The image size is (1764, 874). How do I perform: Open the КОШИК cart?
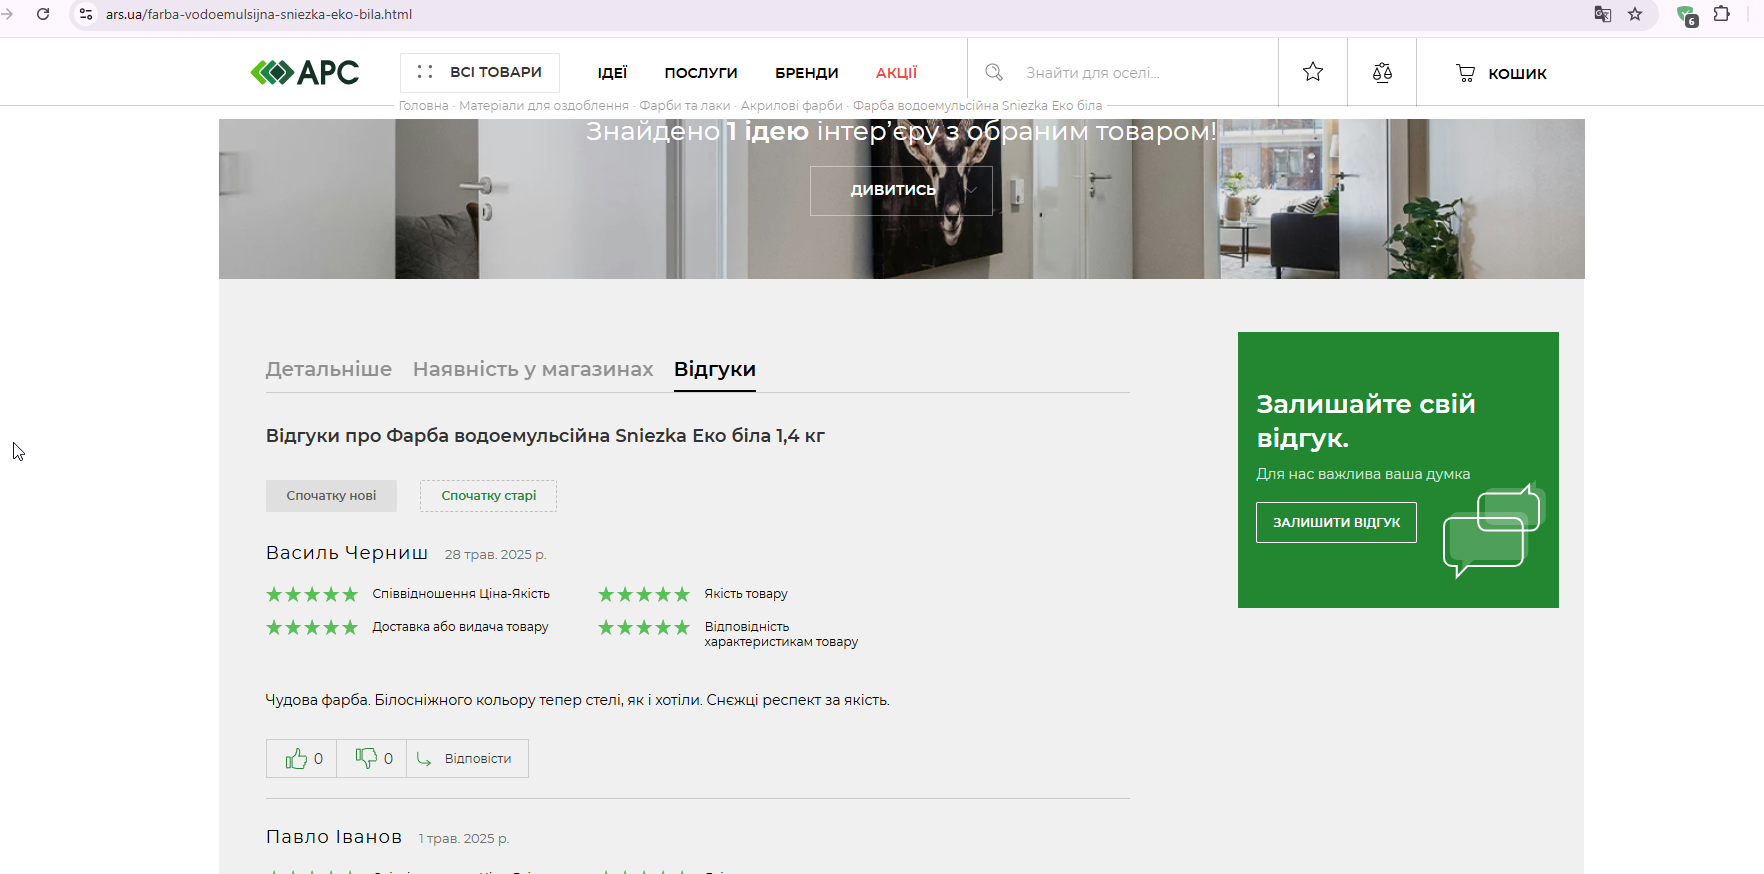1501,73
